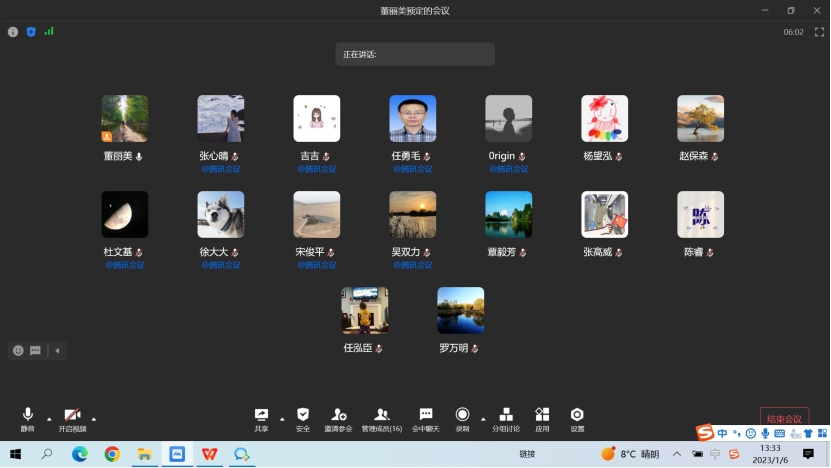Open the 会中聊天 in-meeting chat
Viewport: 831px width, 468px height.
[x=426, y=417]
